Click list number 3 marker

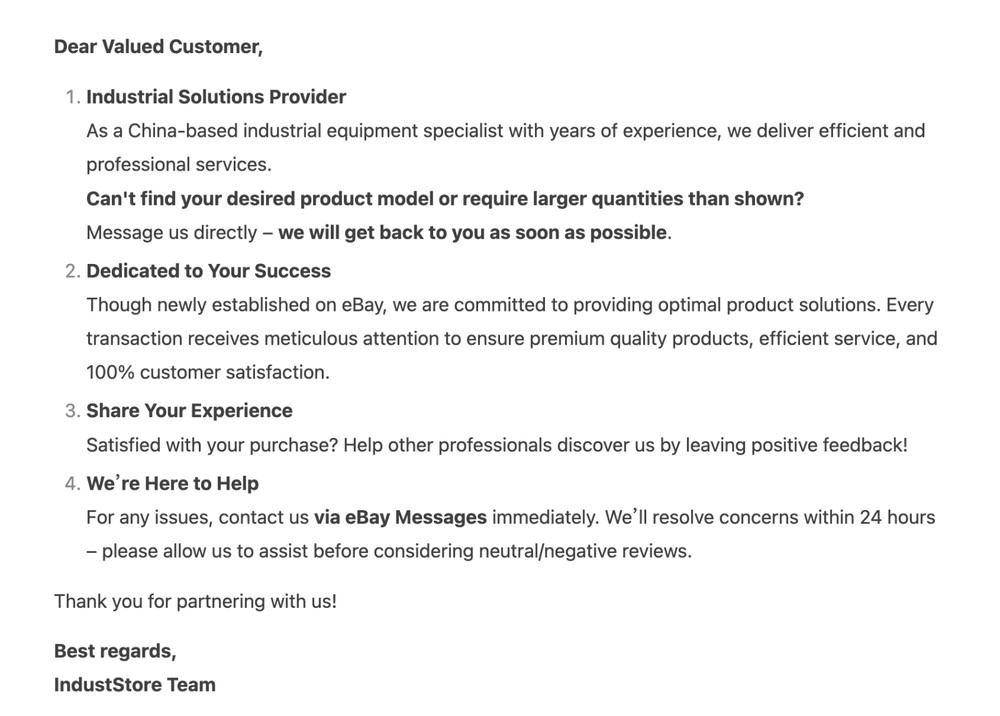71,411
